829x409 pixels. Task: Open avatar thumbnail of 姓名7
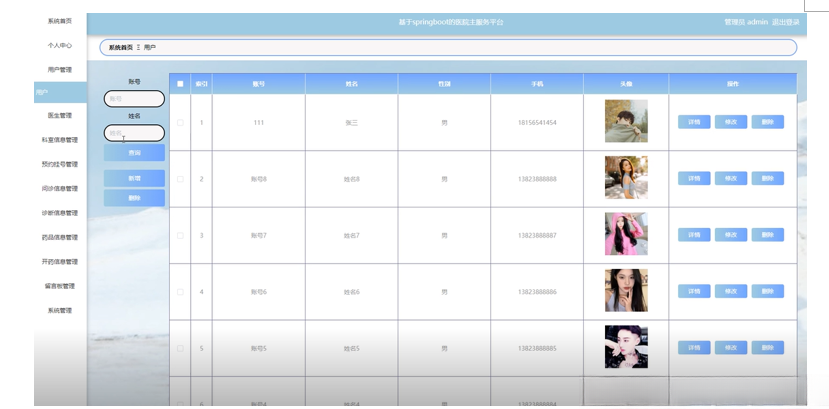pyautogui.click(x=626, y=234)
